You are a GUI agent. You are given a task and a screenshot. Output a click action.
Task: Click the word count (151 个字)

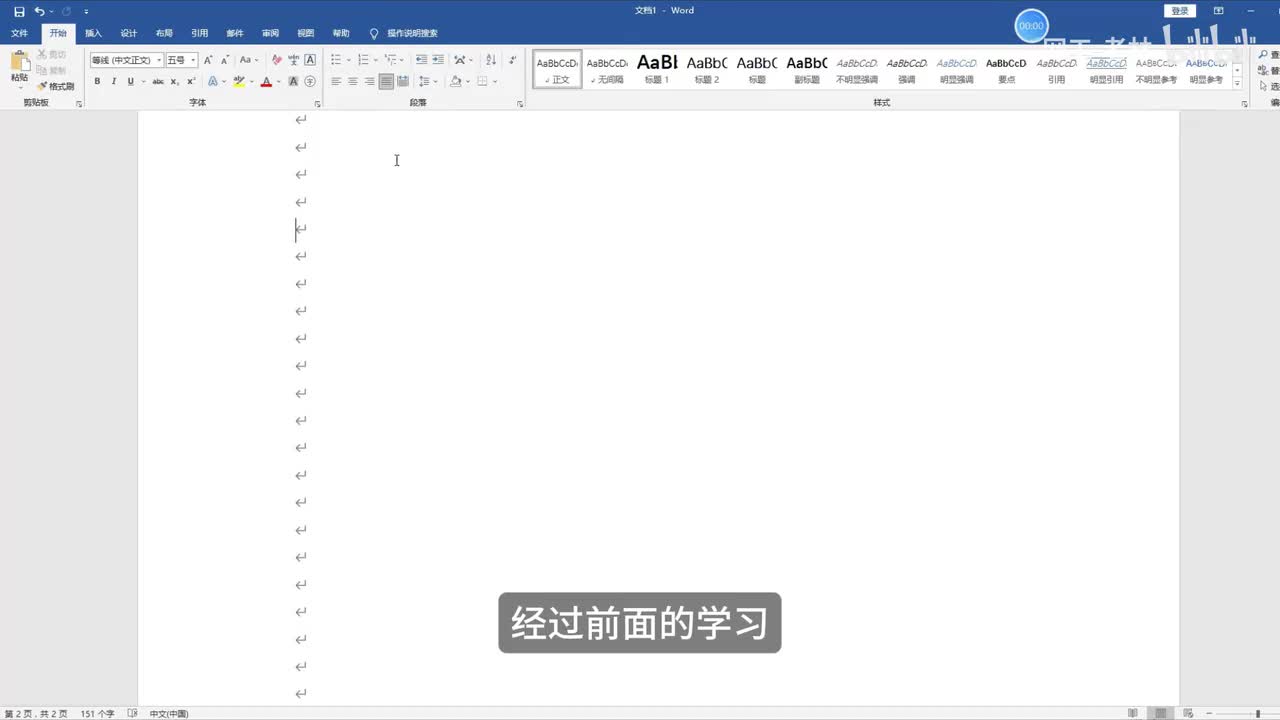97,713
